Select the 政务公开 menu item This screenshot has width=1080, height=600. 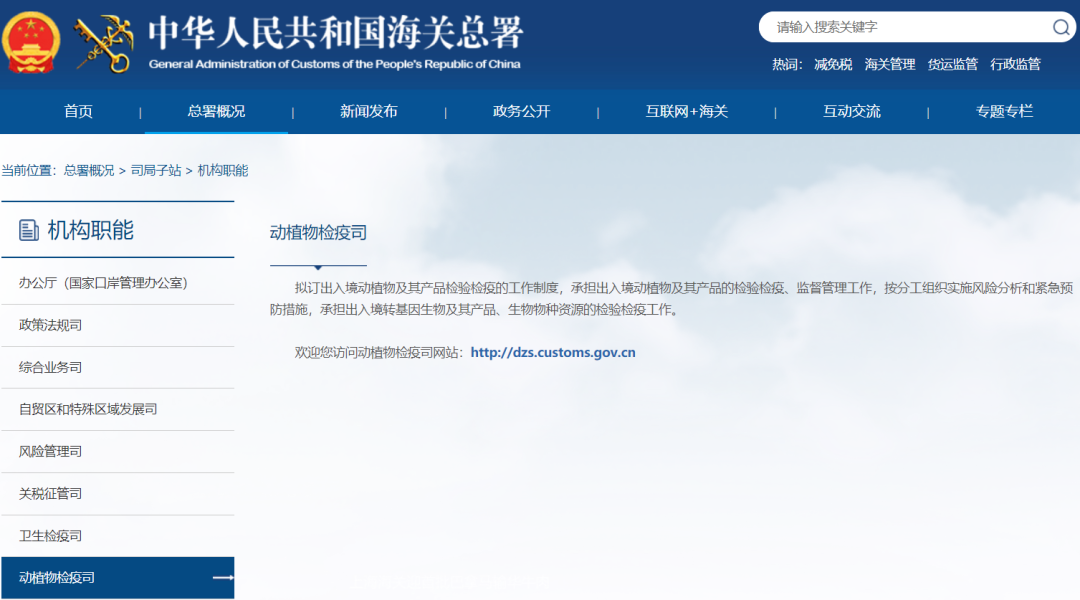coord(521,112)
